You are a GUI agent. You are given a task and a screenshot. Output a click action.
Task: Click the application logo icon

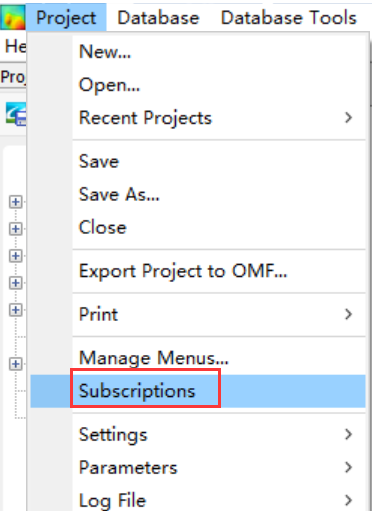click(x=13, y=17)
